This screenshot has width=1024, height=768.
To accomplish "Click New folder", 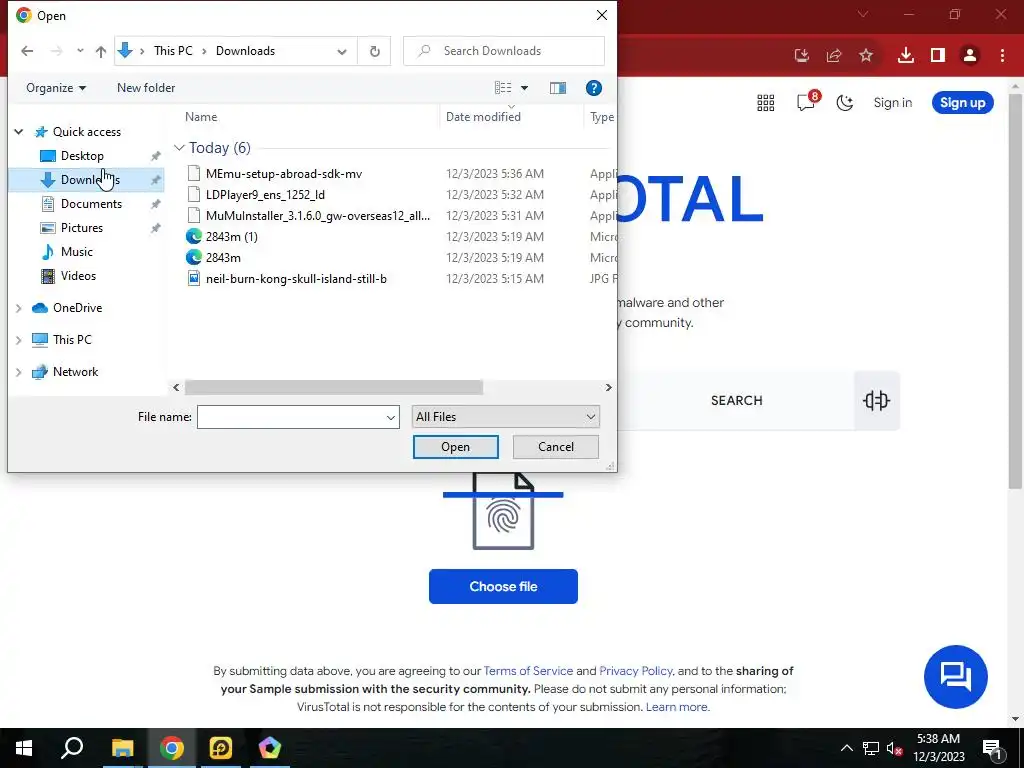I will pyautogui.click(x=146, y=88).
